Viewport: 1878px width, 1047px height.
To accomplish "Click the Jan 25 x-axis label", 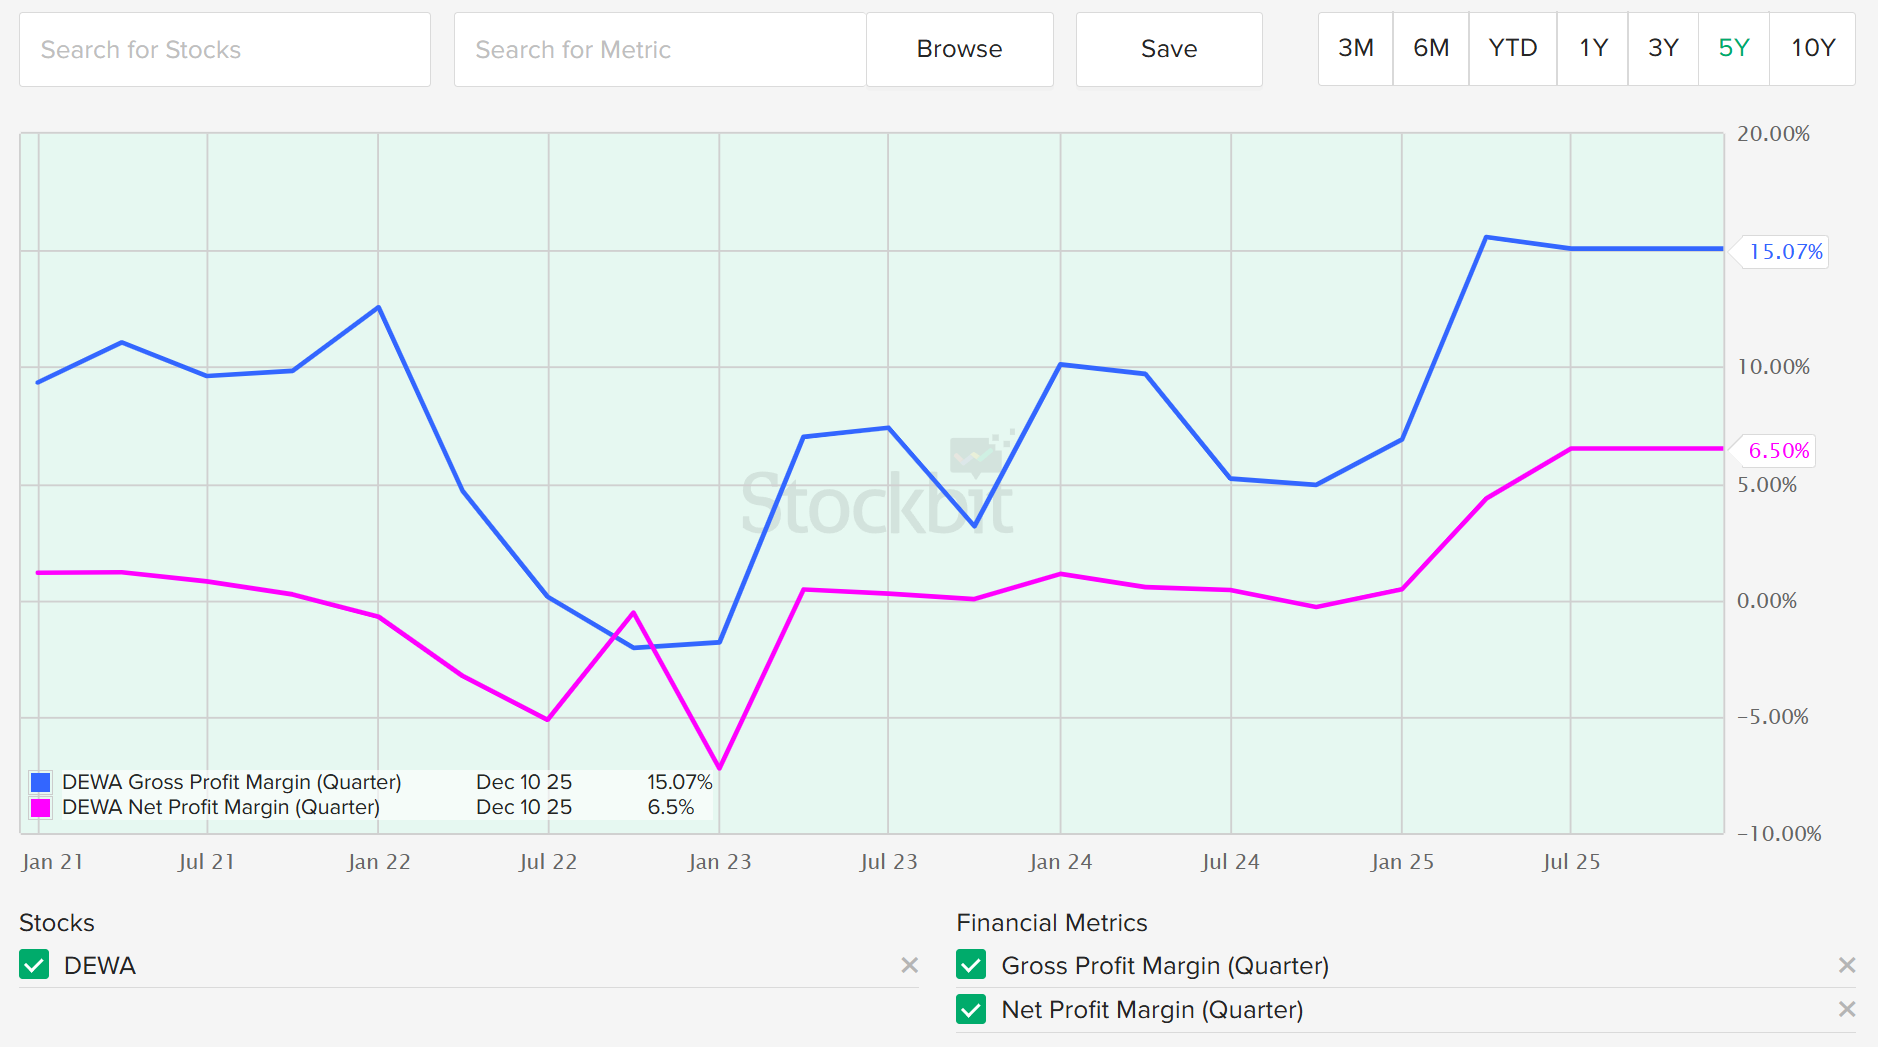I will tap(1402, 862).
